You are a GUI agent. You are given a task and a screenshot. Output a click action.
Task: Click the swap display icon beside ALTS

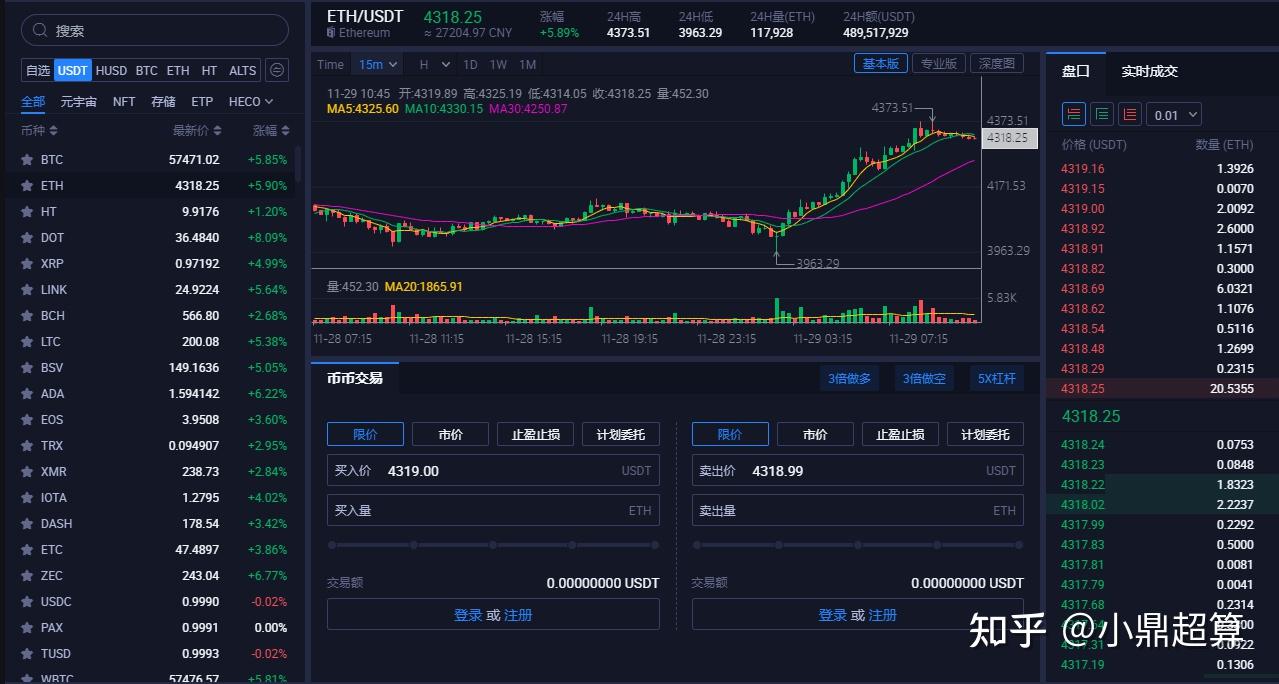tap(278, 70)
